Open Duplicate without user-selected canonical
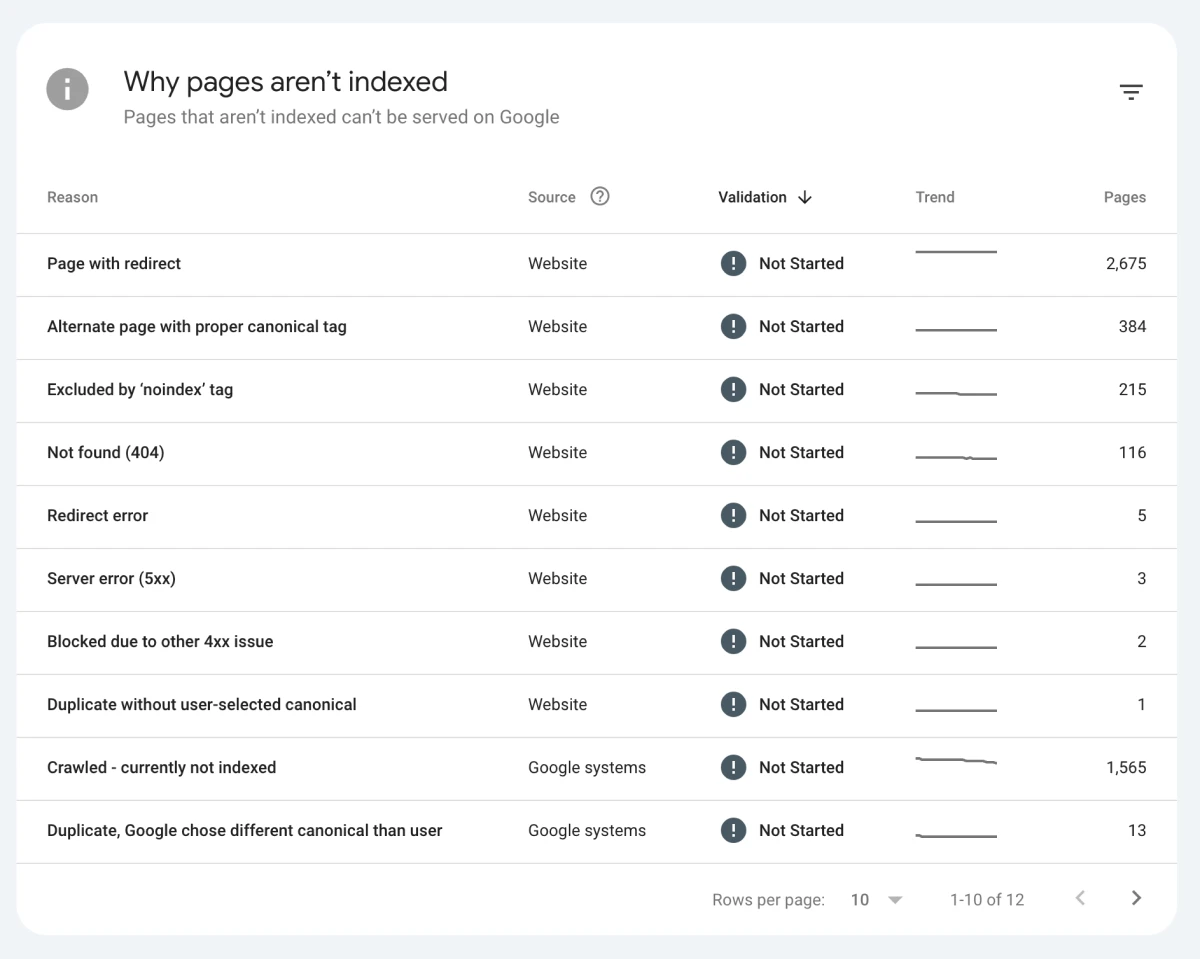1200x959 pixels. pyautogui.click(x=202, y=705)
